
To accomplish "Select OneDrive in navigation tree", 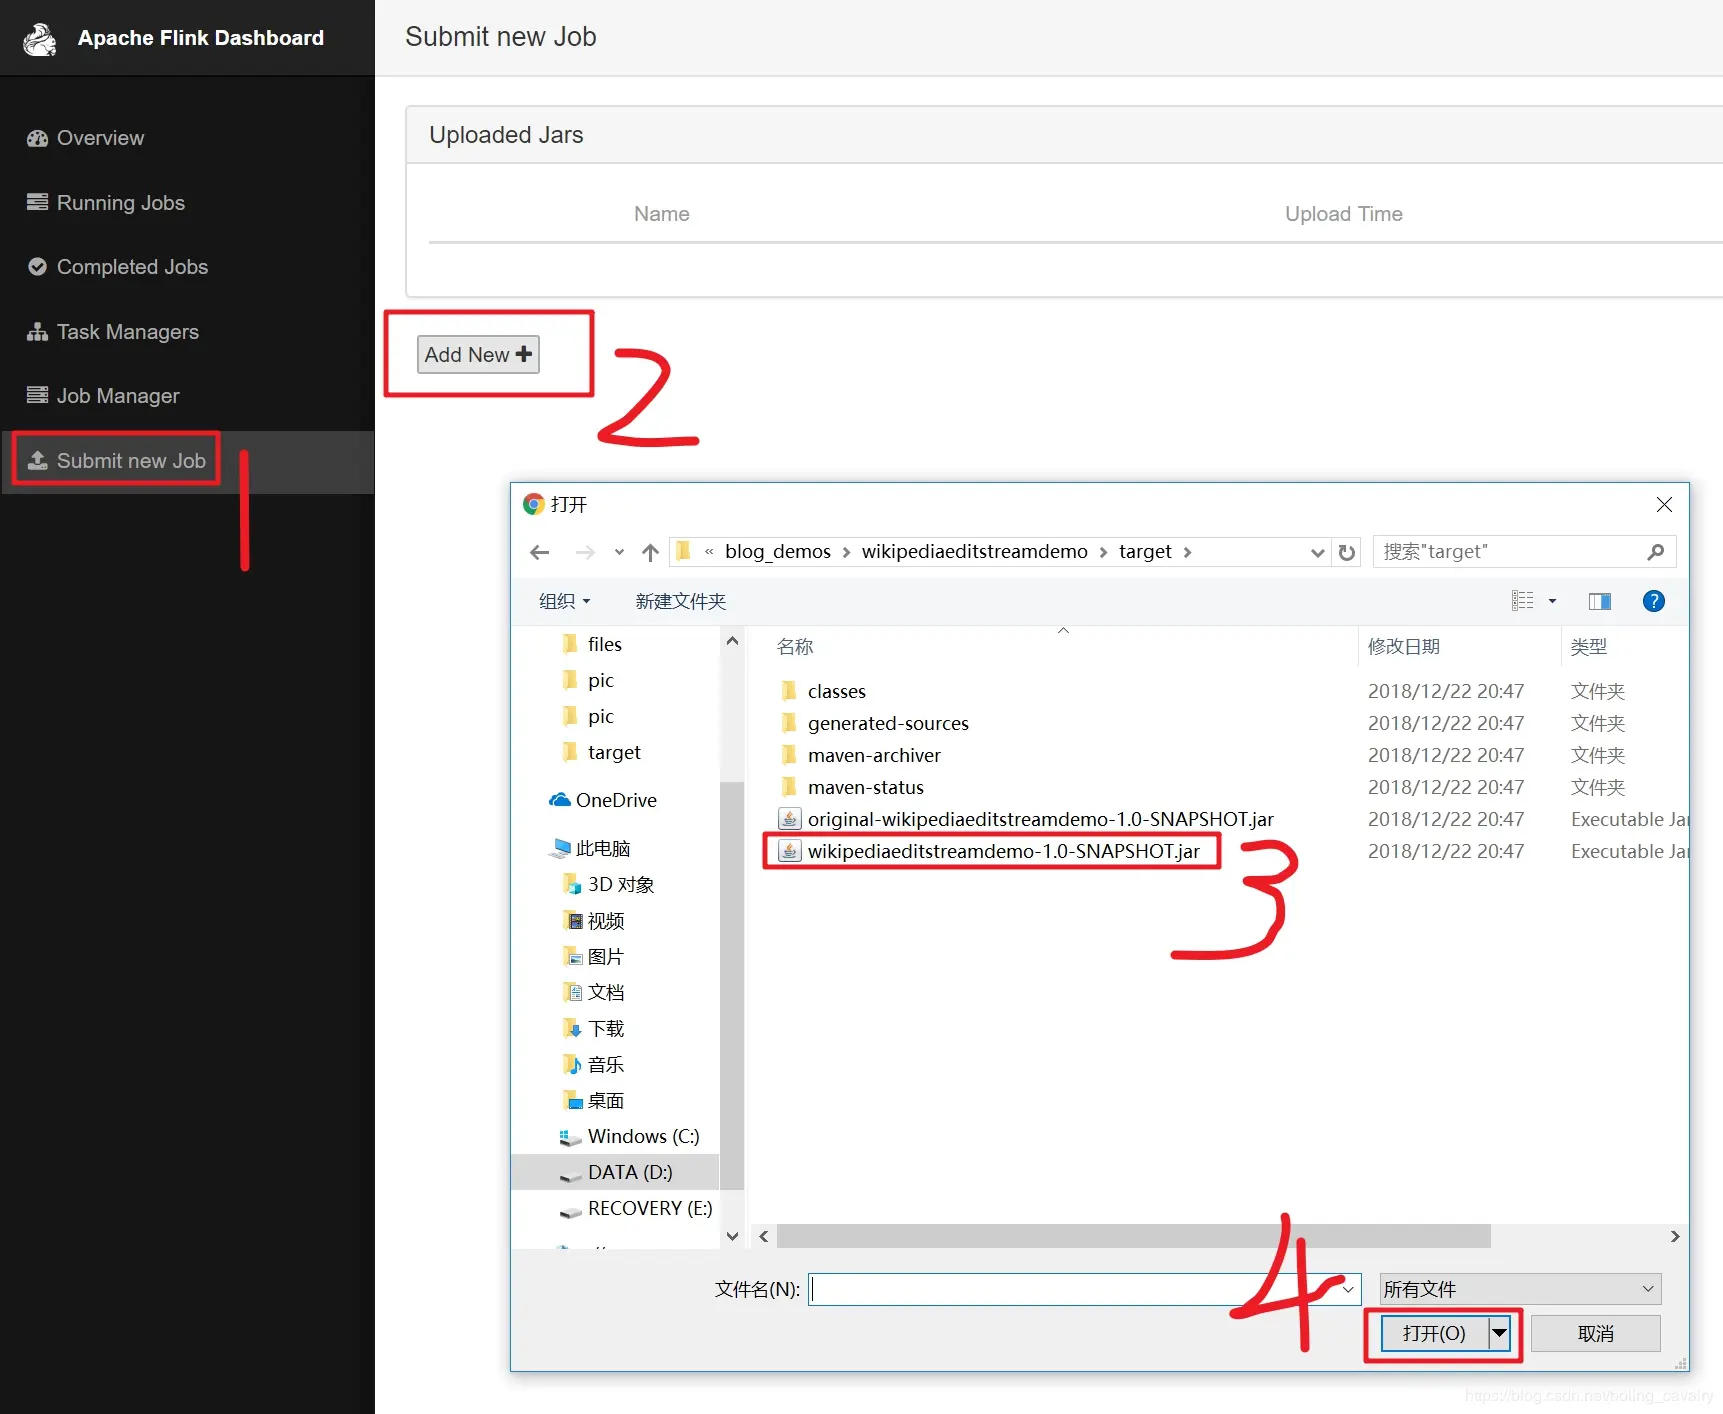I will click(616, 800).
